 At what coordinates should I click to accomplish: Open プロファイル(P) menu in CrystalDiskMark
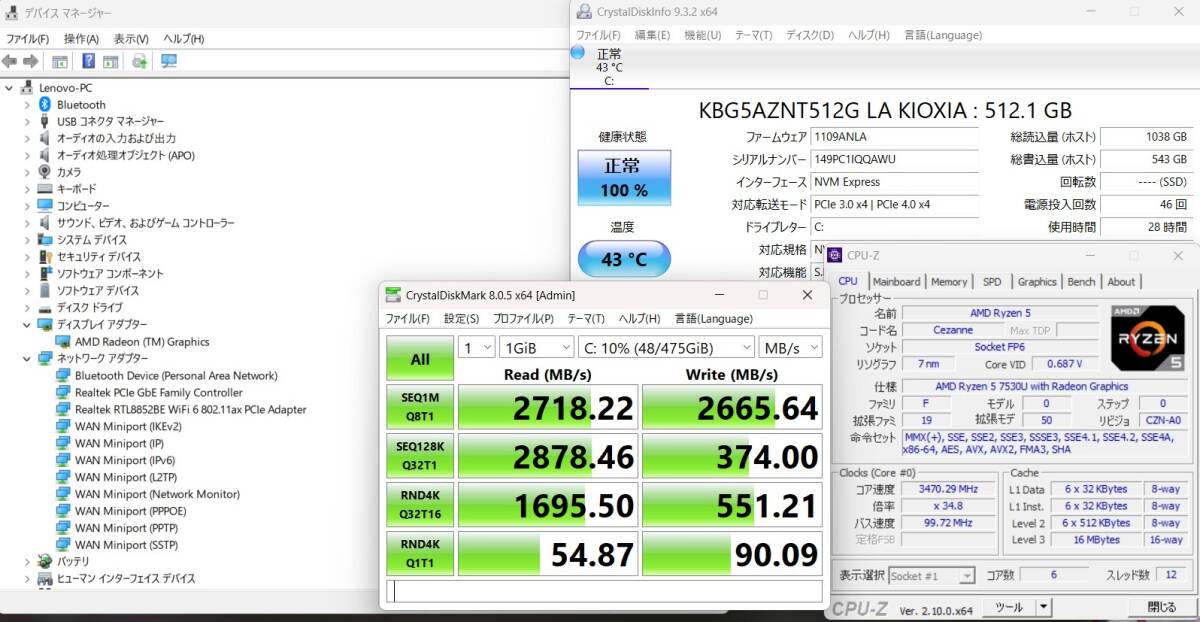pos(523,318)
